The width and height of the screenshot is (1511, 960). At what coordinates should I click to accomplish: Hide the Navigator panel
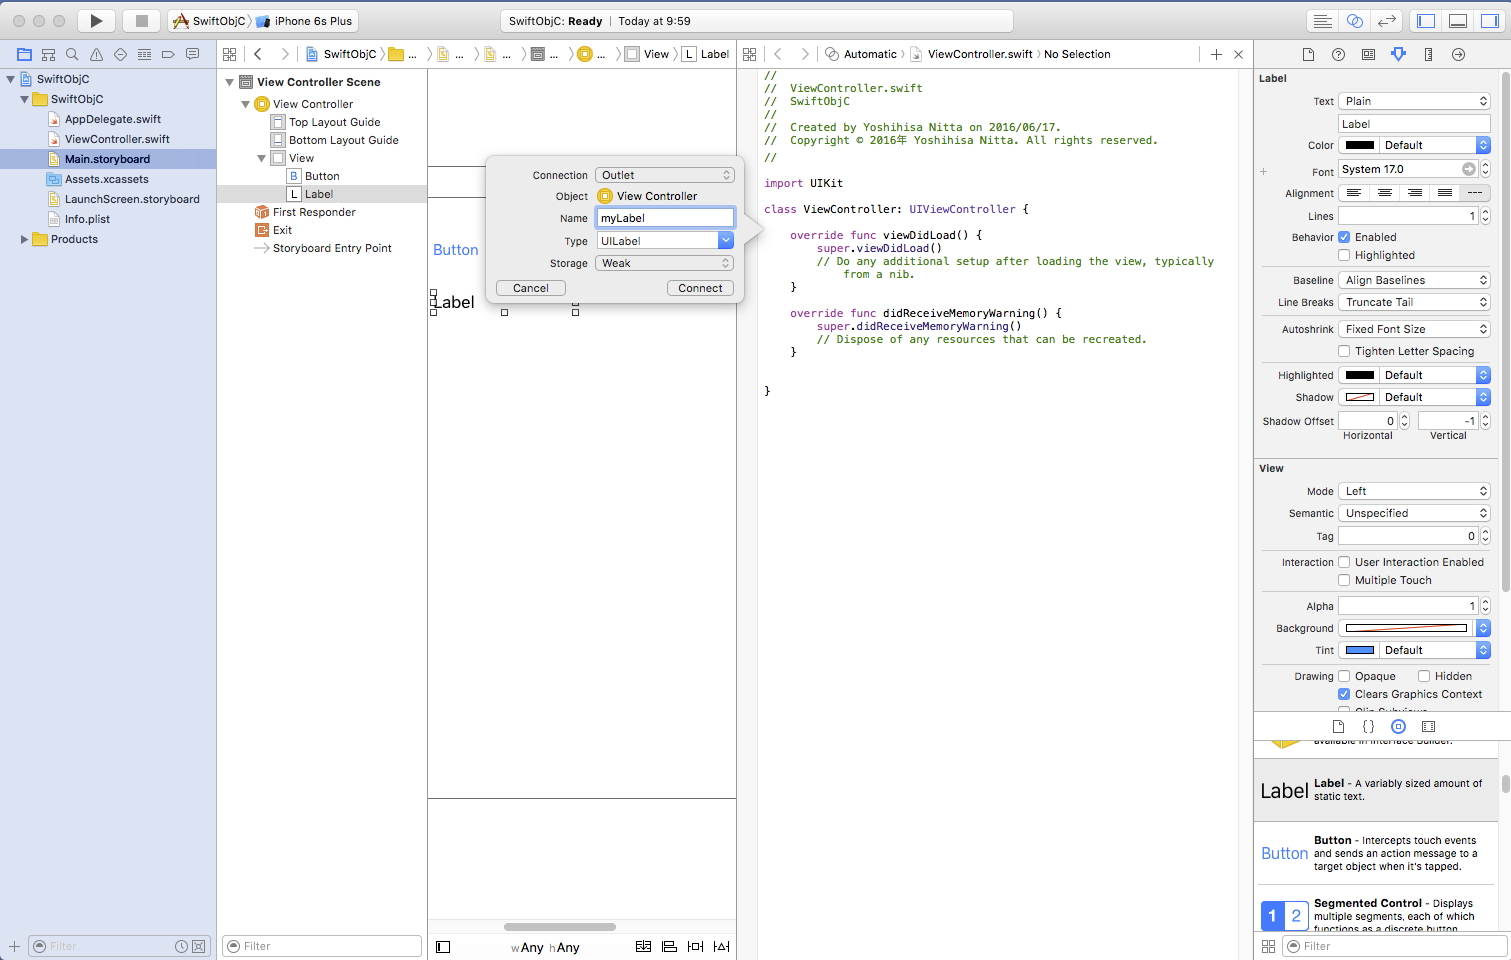pos(1426,21)
